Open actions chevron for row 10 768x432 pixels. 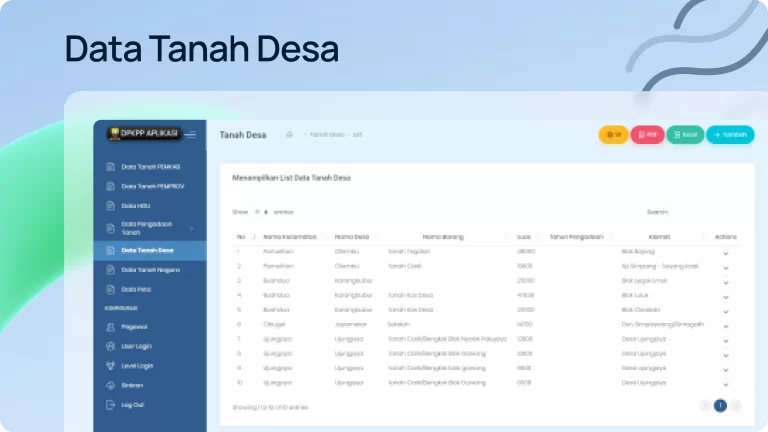(x=726, y=384)
